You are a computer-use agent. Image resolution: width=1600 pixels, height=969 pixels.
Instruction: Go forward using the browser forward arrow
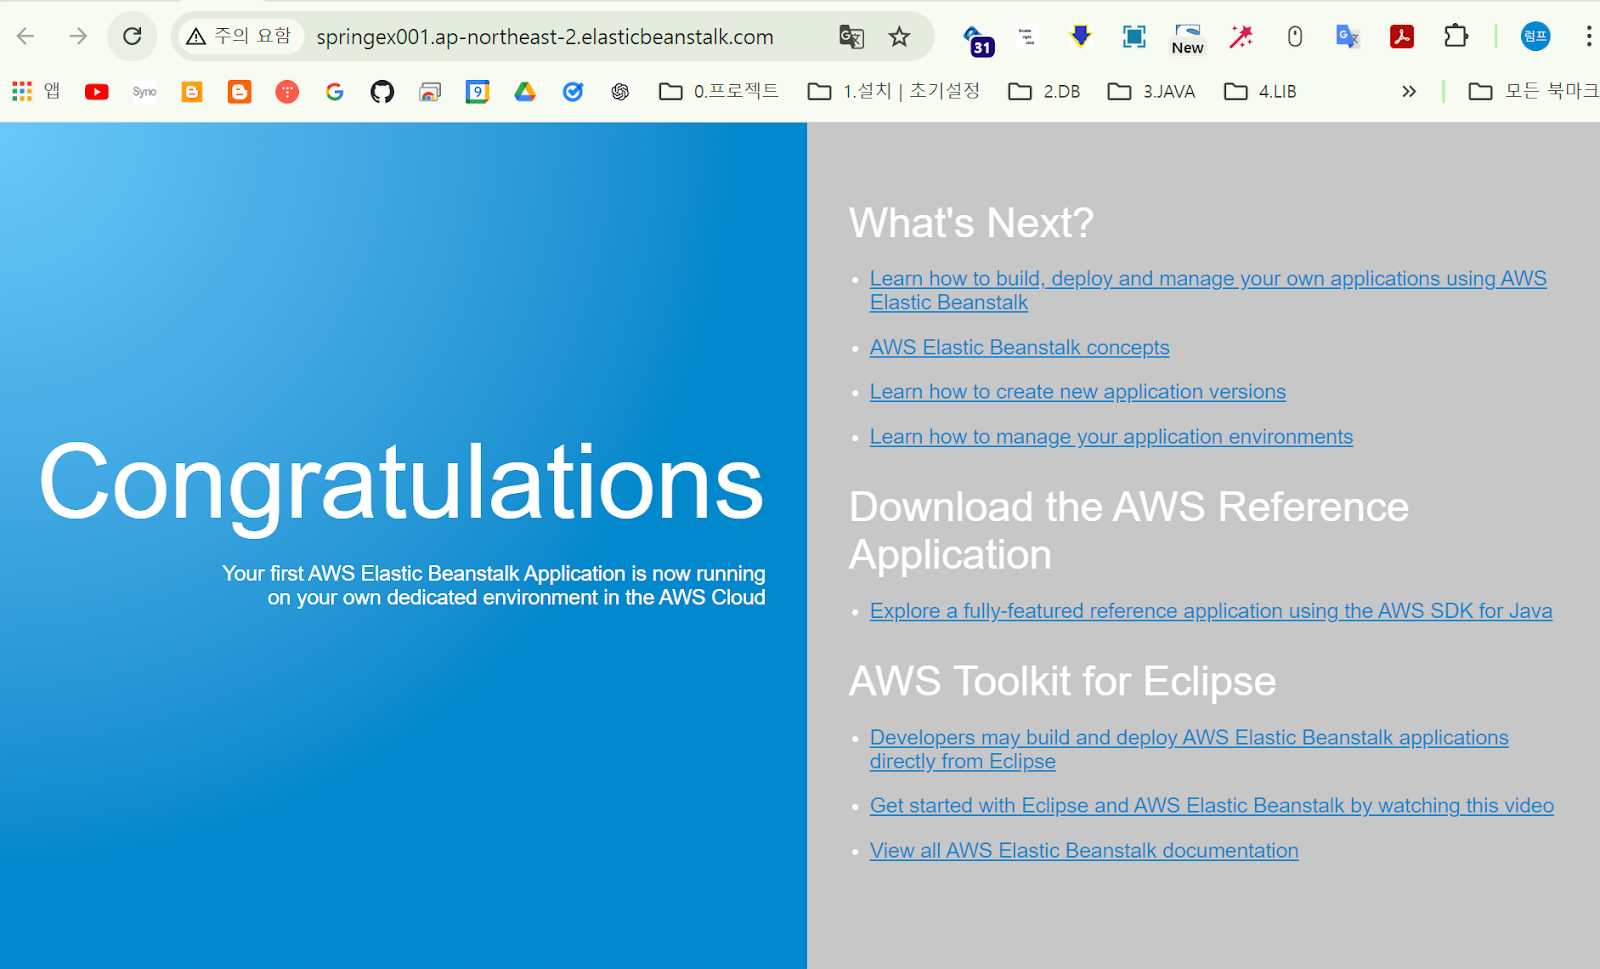pyautogui.click(x=78, y=37)
